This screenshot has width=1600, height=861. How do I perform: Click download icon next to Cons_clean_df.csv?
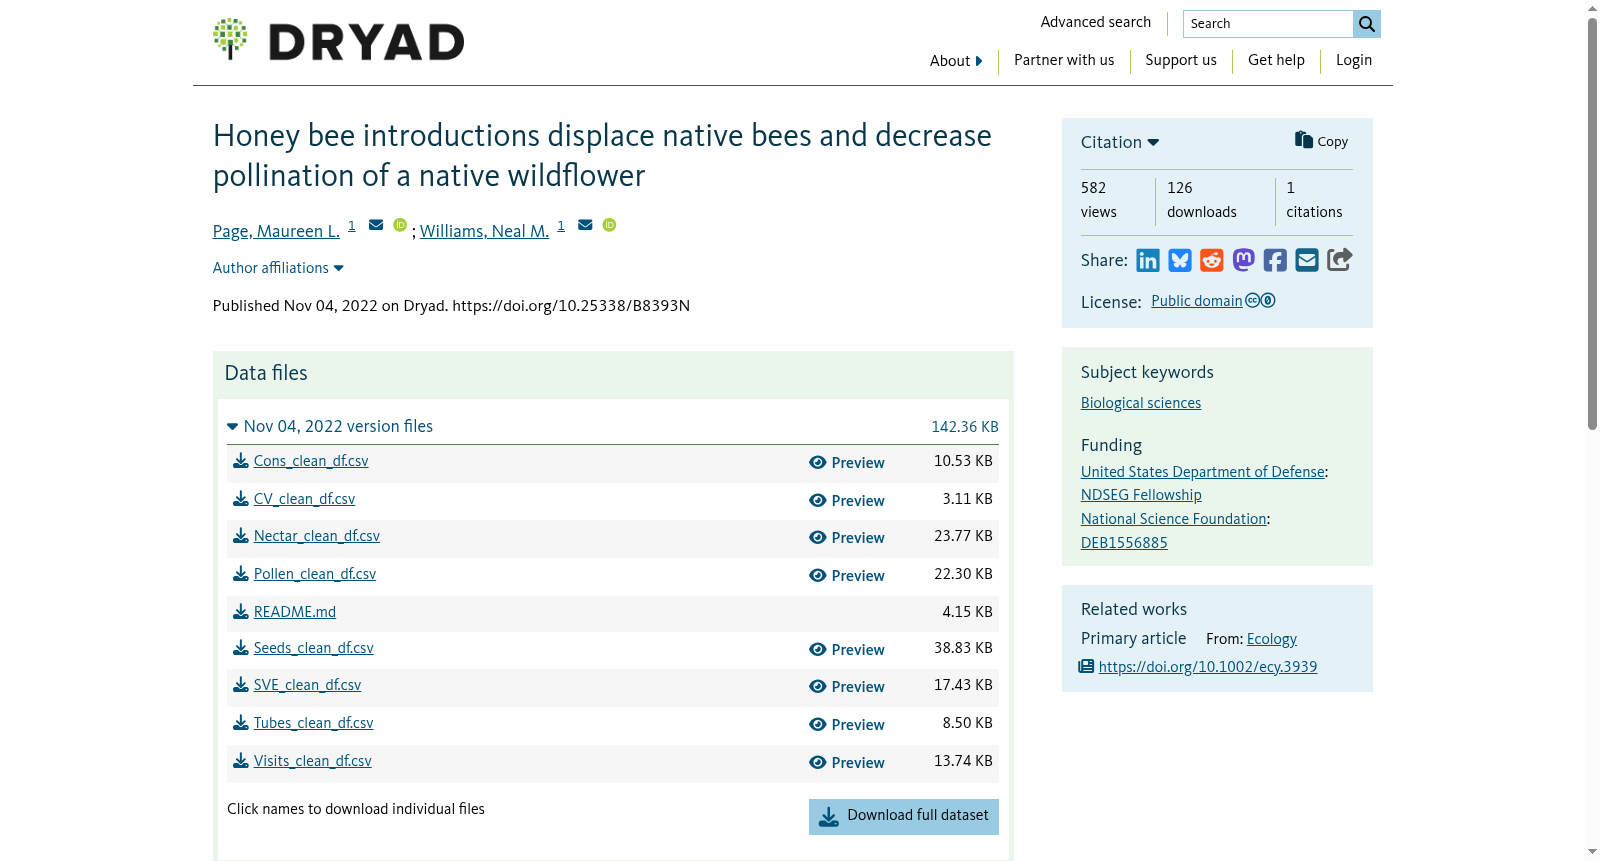[241, 461]
